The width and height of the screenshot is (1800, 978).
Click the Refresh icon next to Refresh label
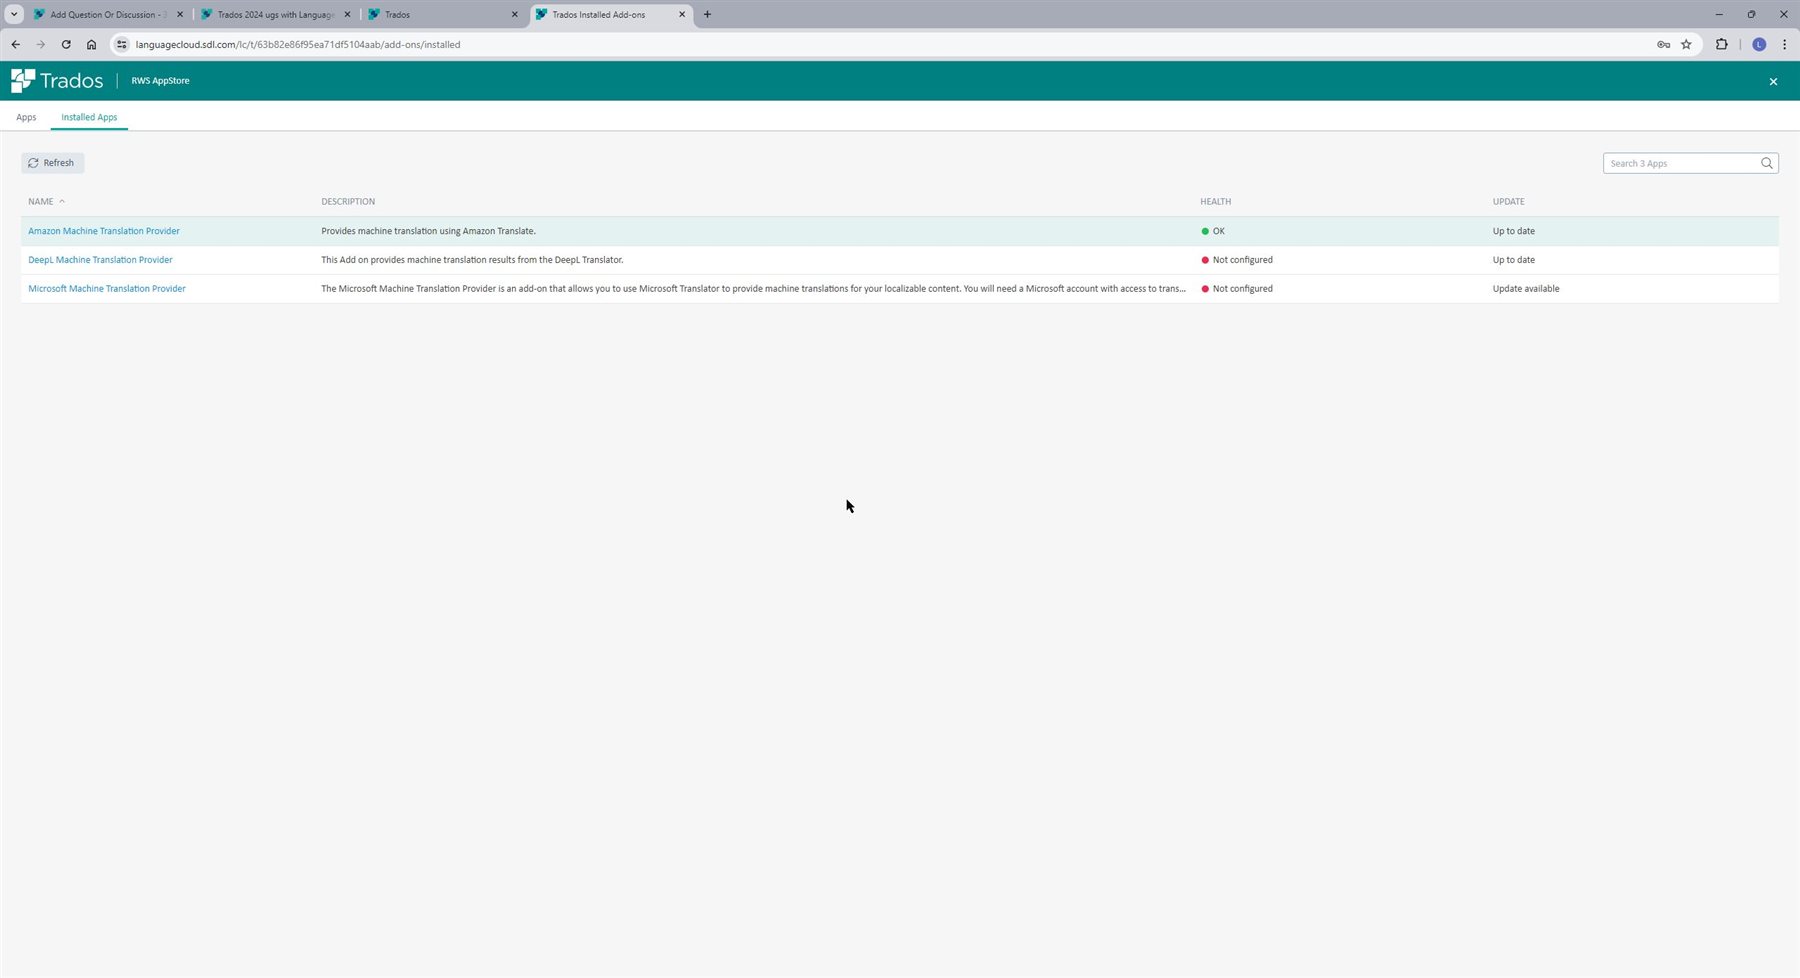point(34,162)
